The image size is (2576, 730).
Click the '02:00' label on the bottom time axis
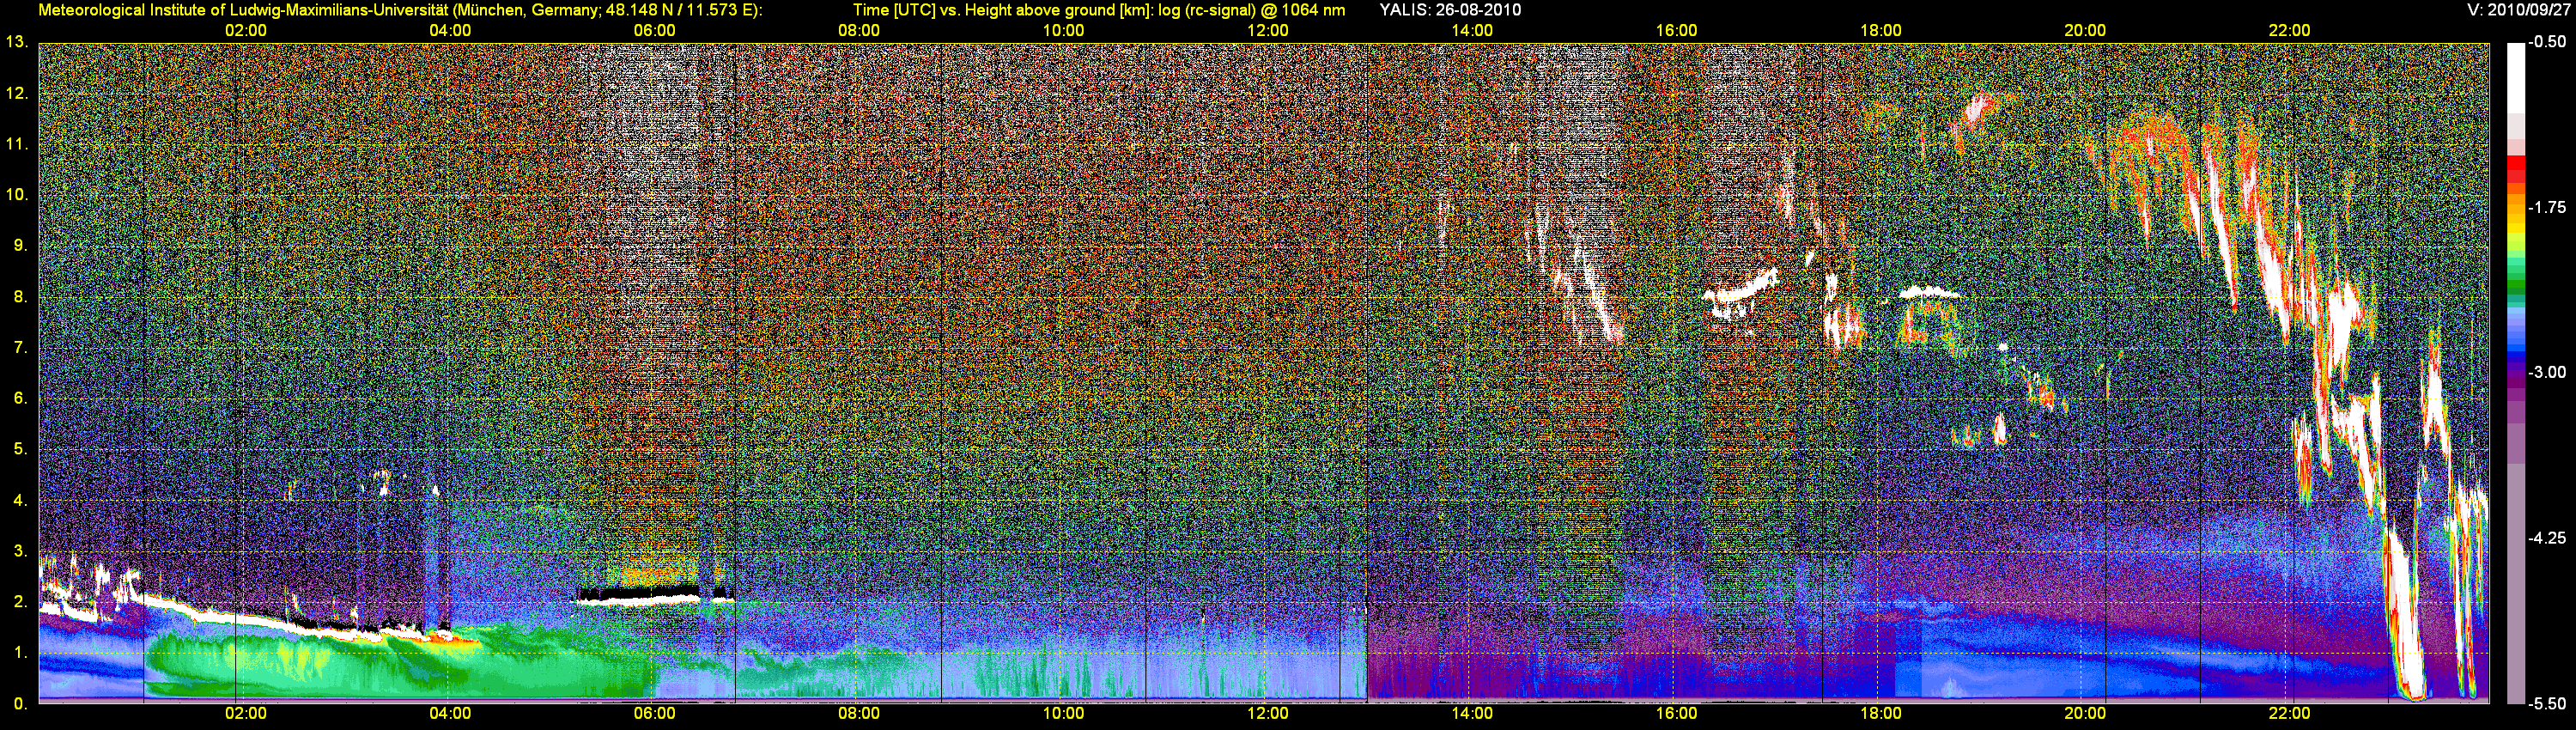[x=245, y=713]
